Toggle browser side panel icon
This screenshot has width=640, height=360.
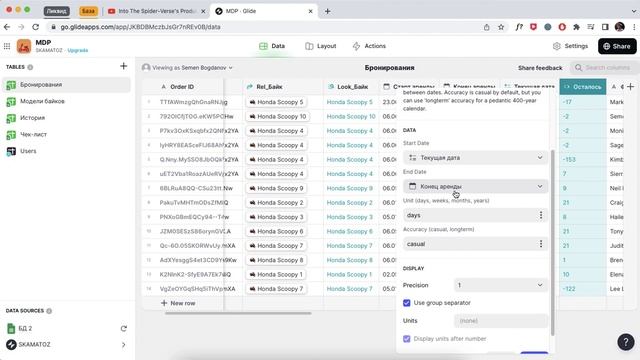tap(605, 27)
